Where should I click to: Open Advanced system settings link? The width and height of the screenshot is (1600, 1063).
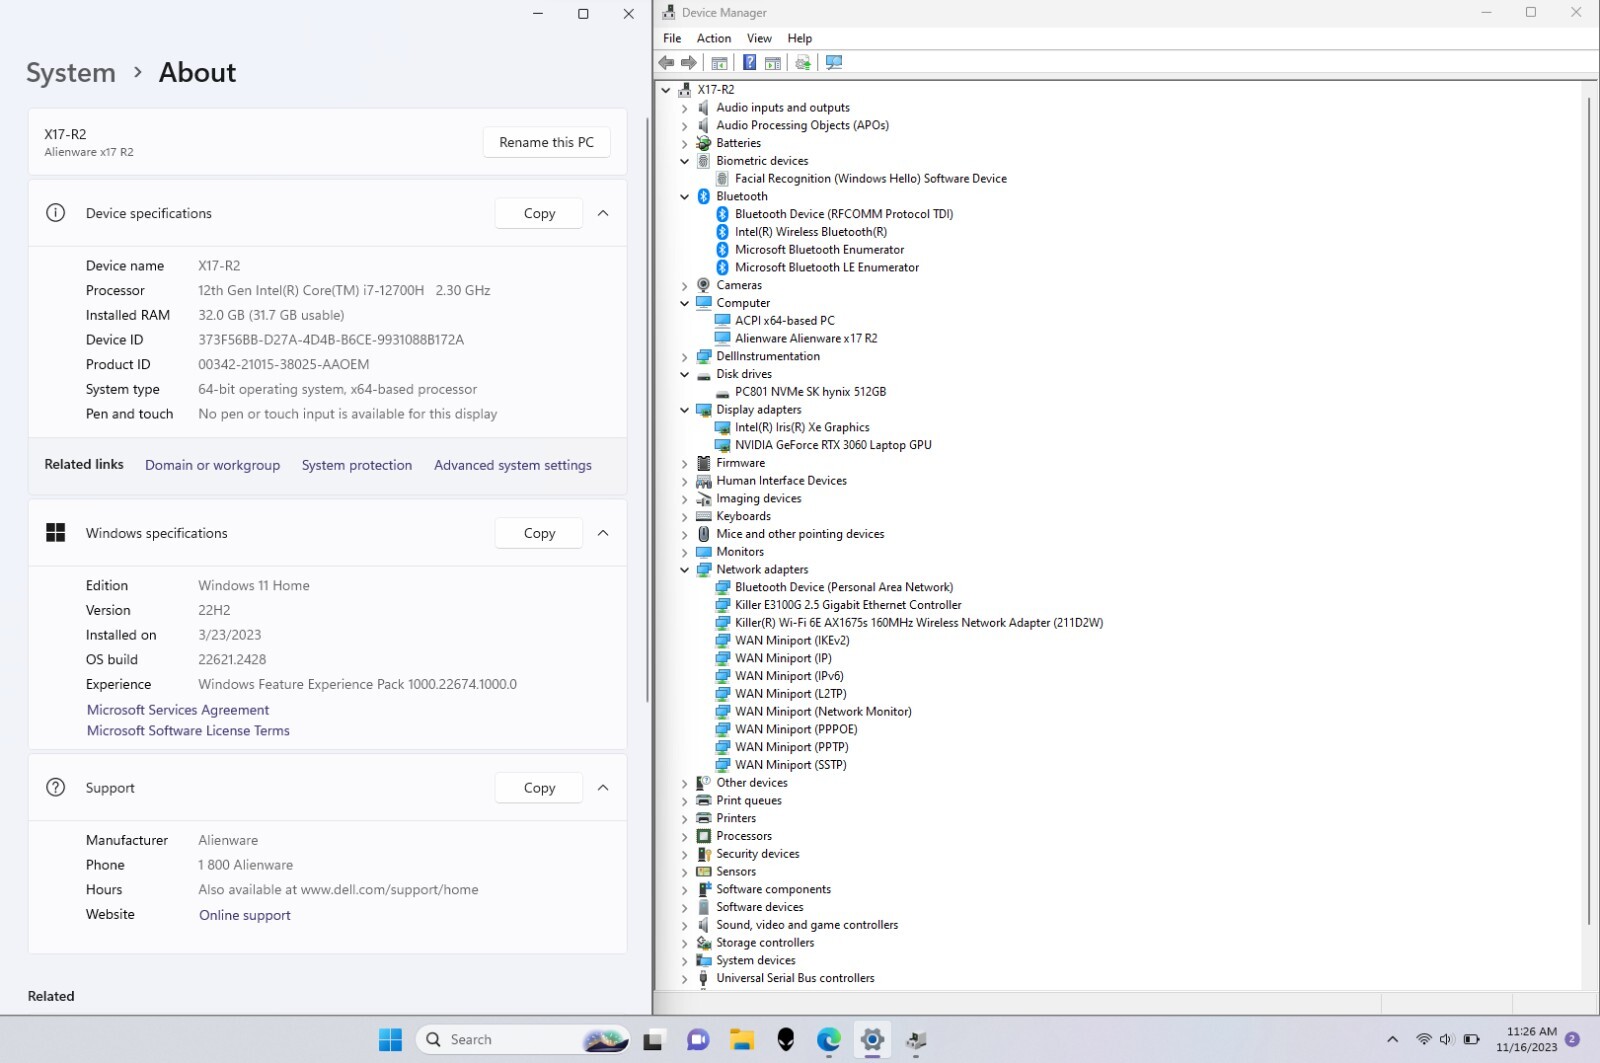[x=513, y=465]
